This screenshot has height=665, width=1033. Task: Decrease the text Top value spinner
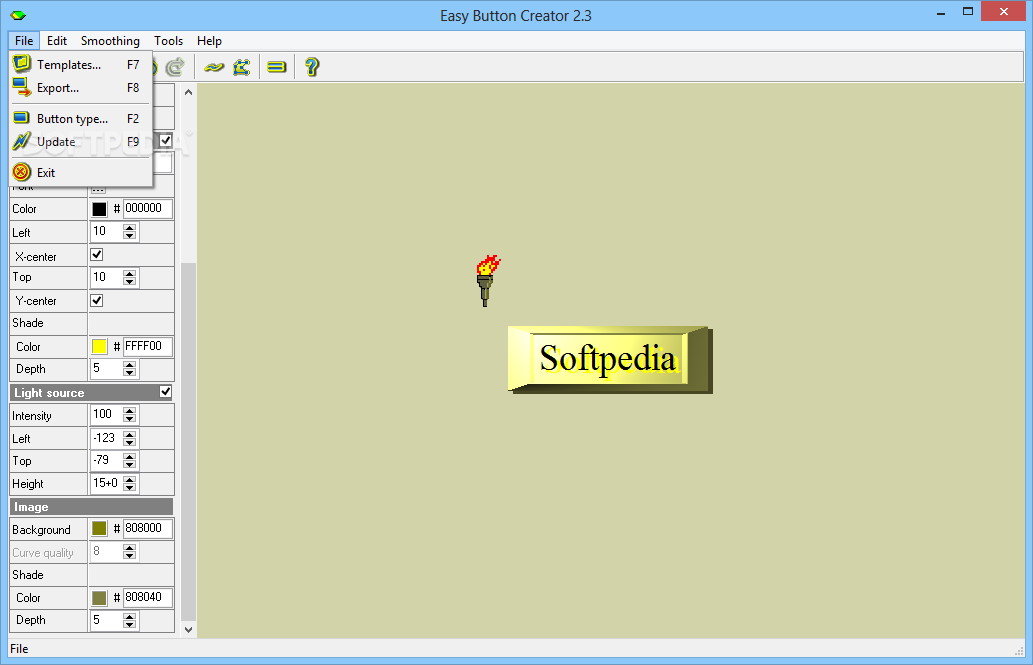(x=130, y=282)
